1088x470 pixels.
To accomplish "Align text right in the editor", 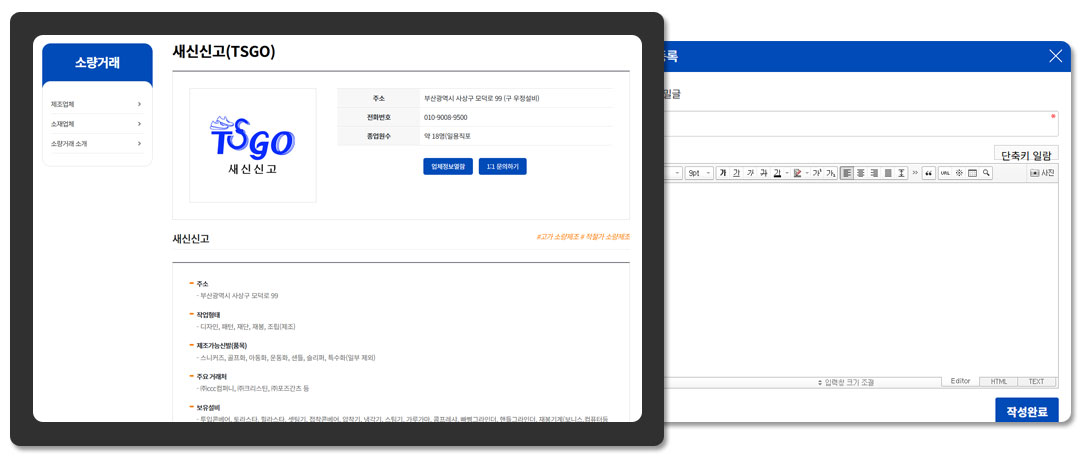I will (874, 173).
